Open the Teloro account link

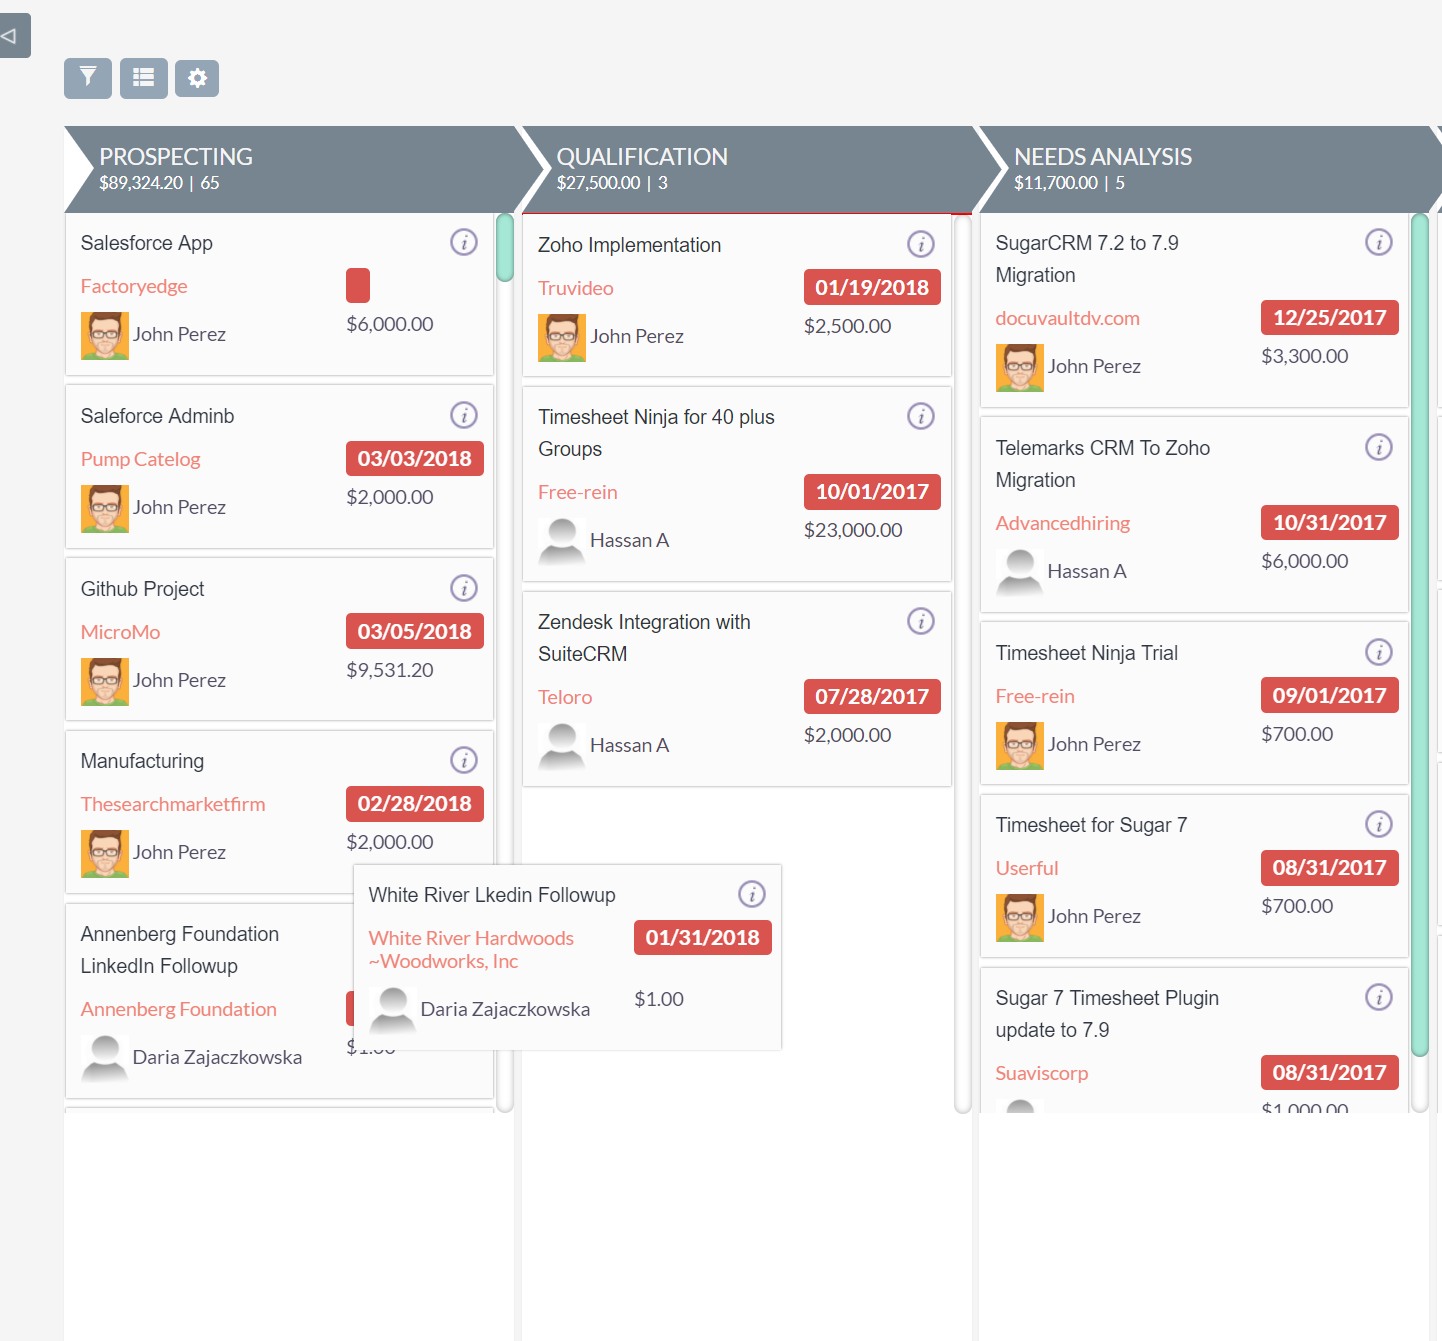coord(565,697)
